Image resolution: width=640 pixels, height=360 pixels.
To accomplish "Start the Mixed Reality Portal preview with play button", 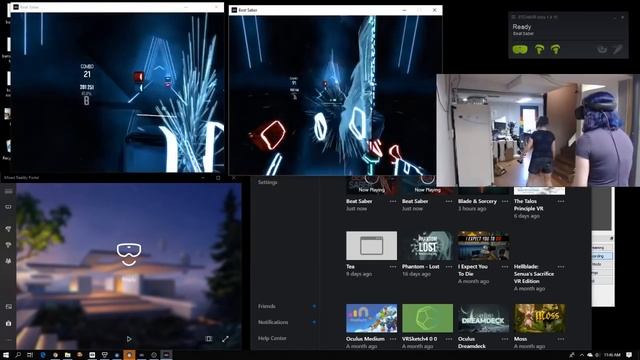I will click(129, 339).
